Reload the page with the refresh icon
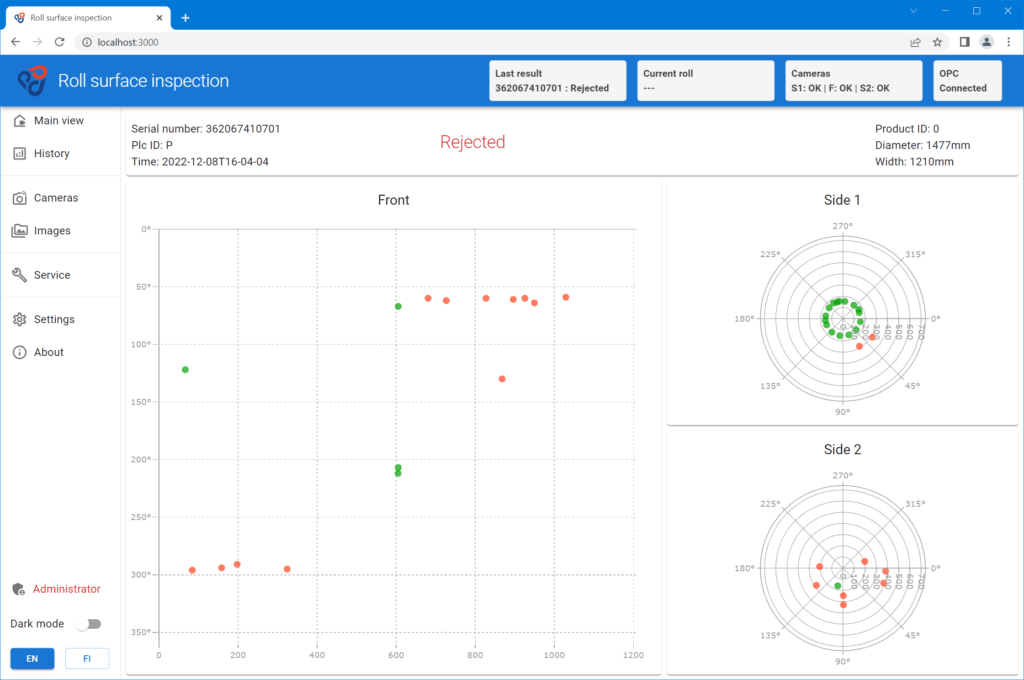This screenshot has height=680, width=1024. [x=59, y=42]
